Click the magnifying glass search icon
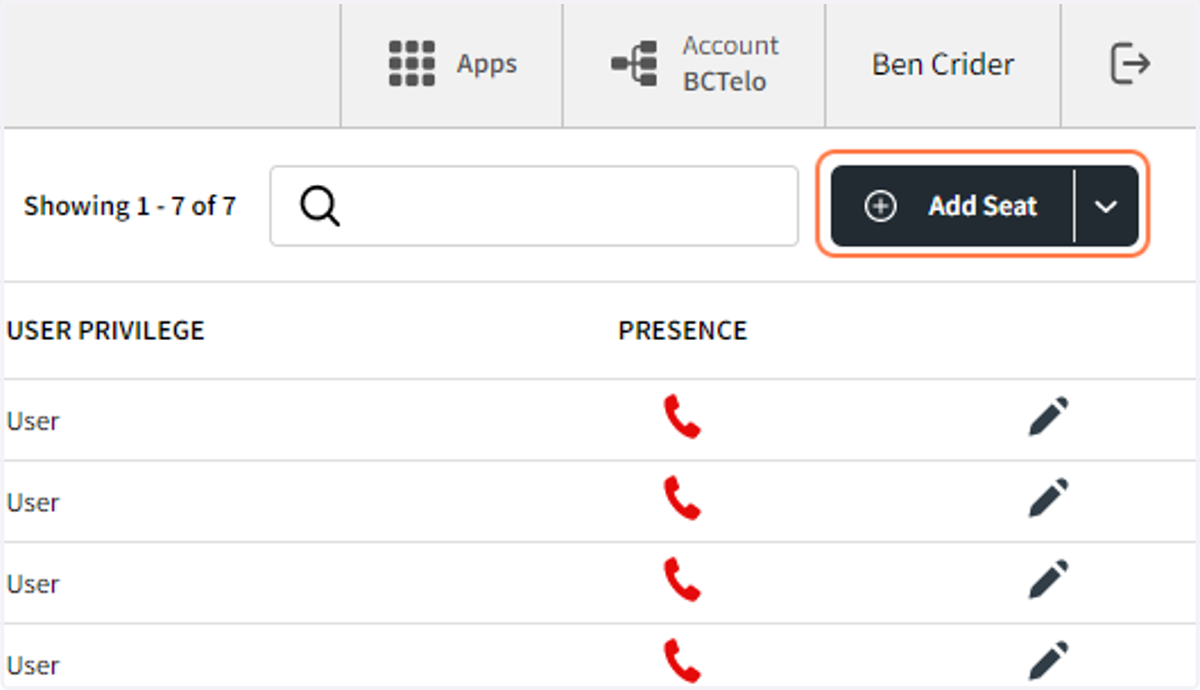This screenshot has height=690, width=1200. [x=320, y=207]
